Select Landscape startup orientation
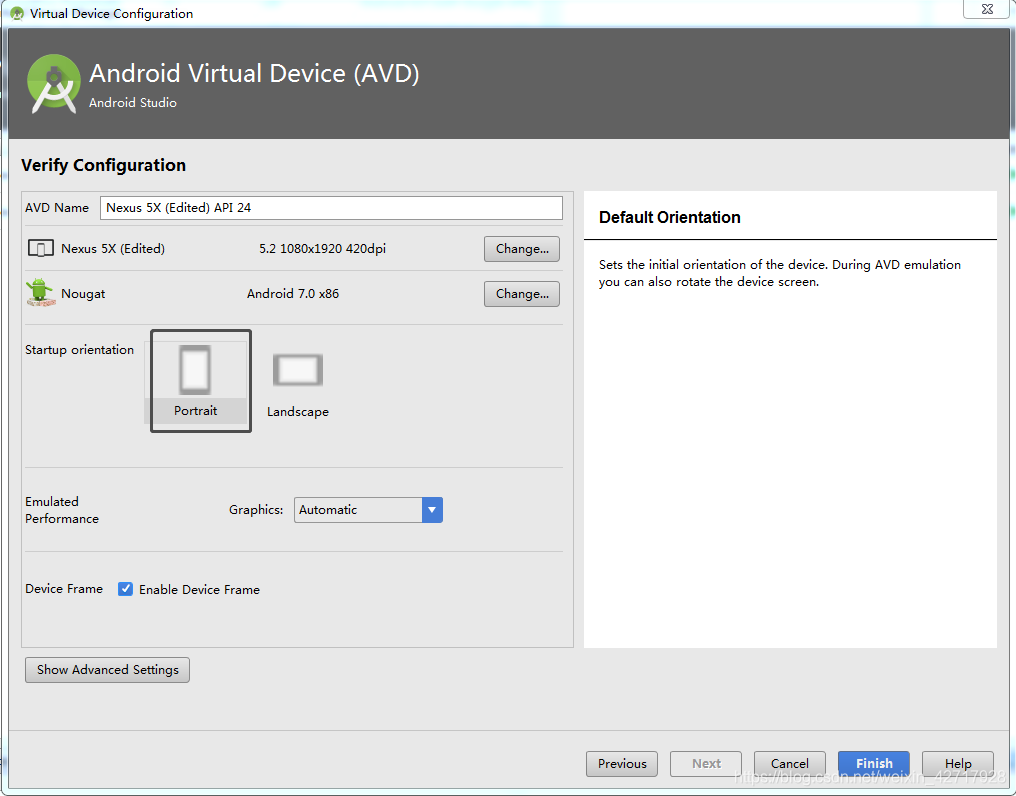This screenshot has width=1016, height=796. point(297,385)
